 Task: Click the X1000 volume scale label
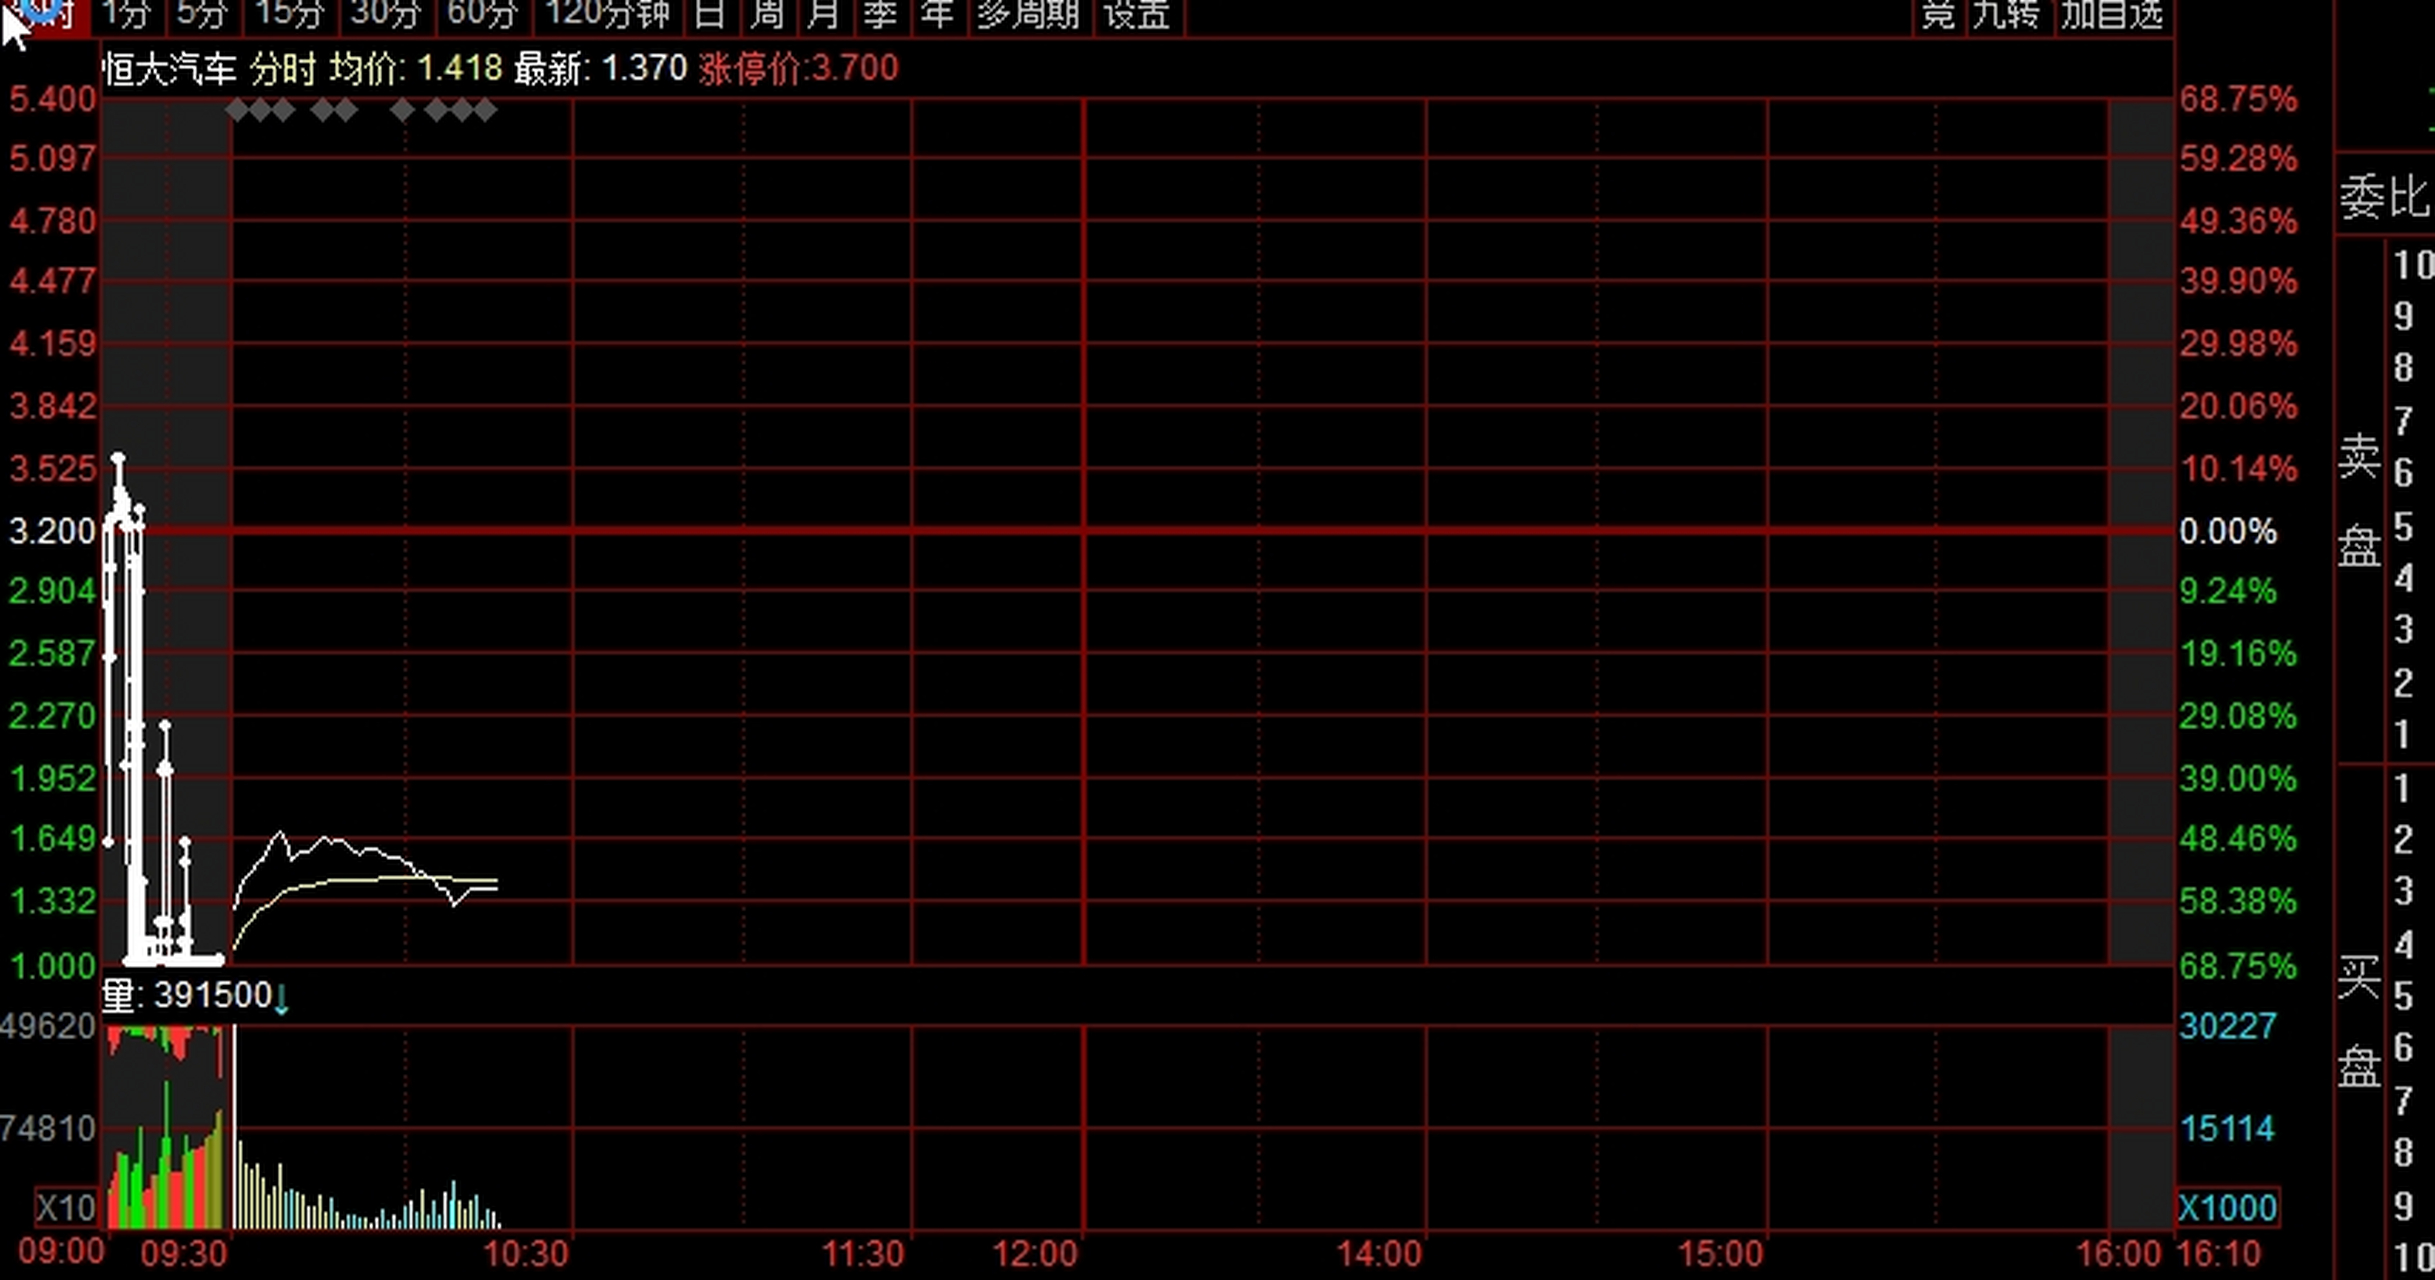tap(2227, 1208)
